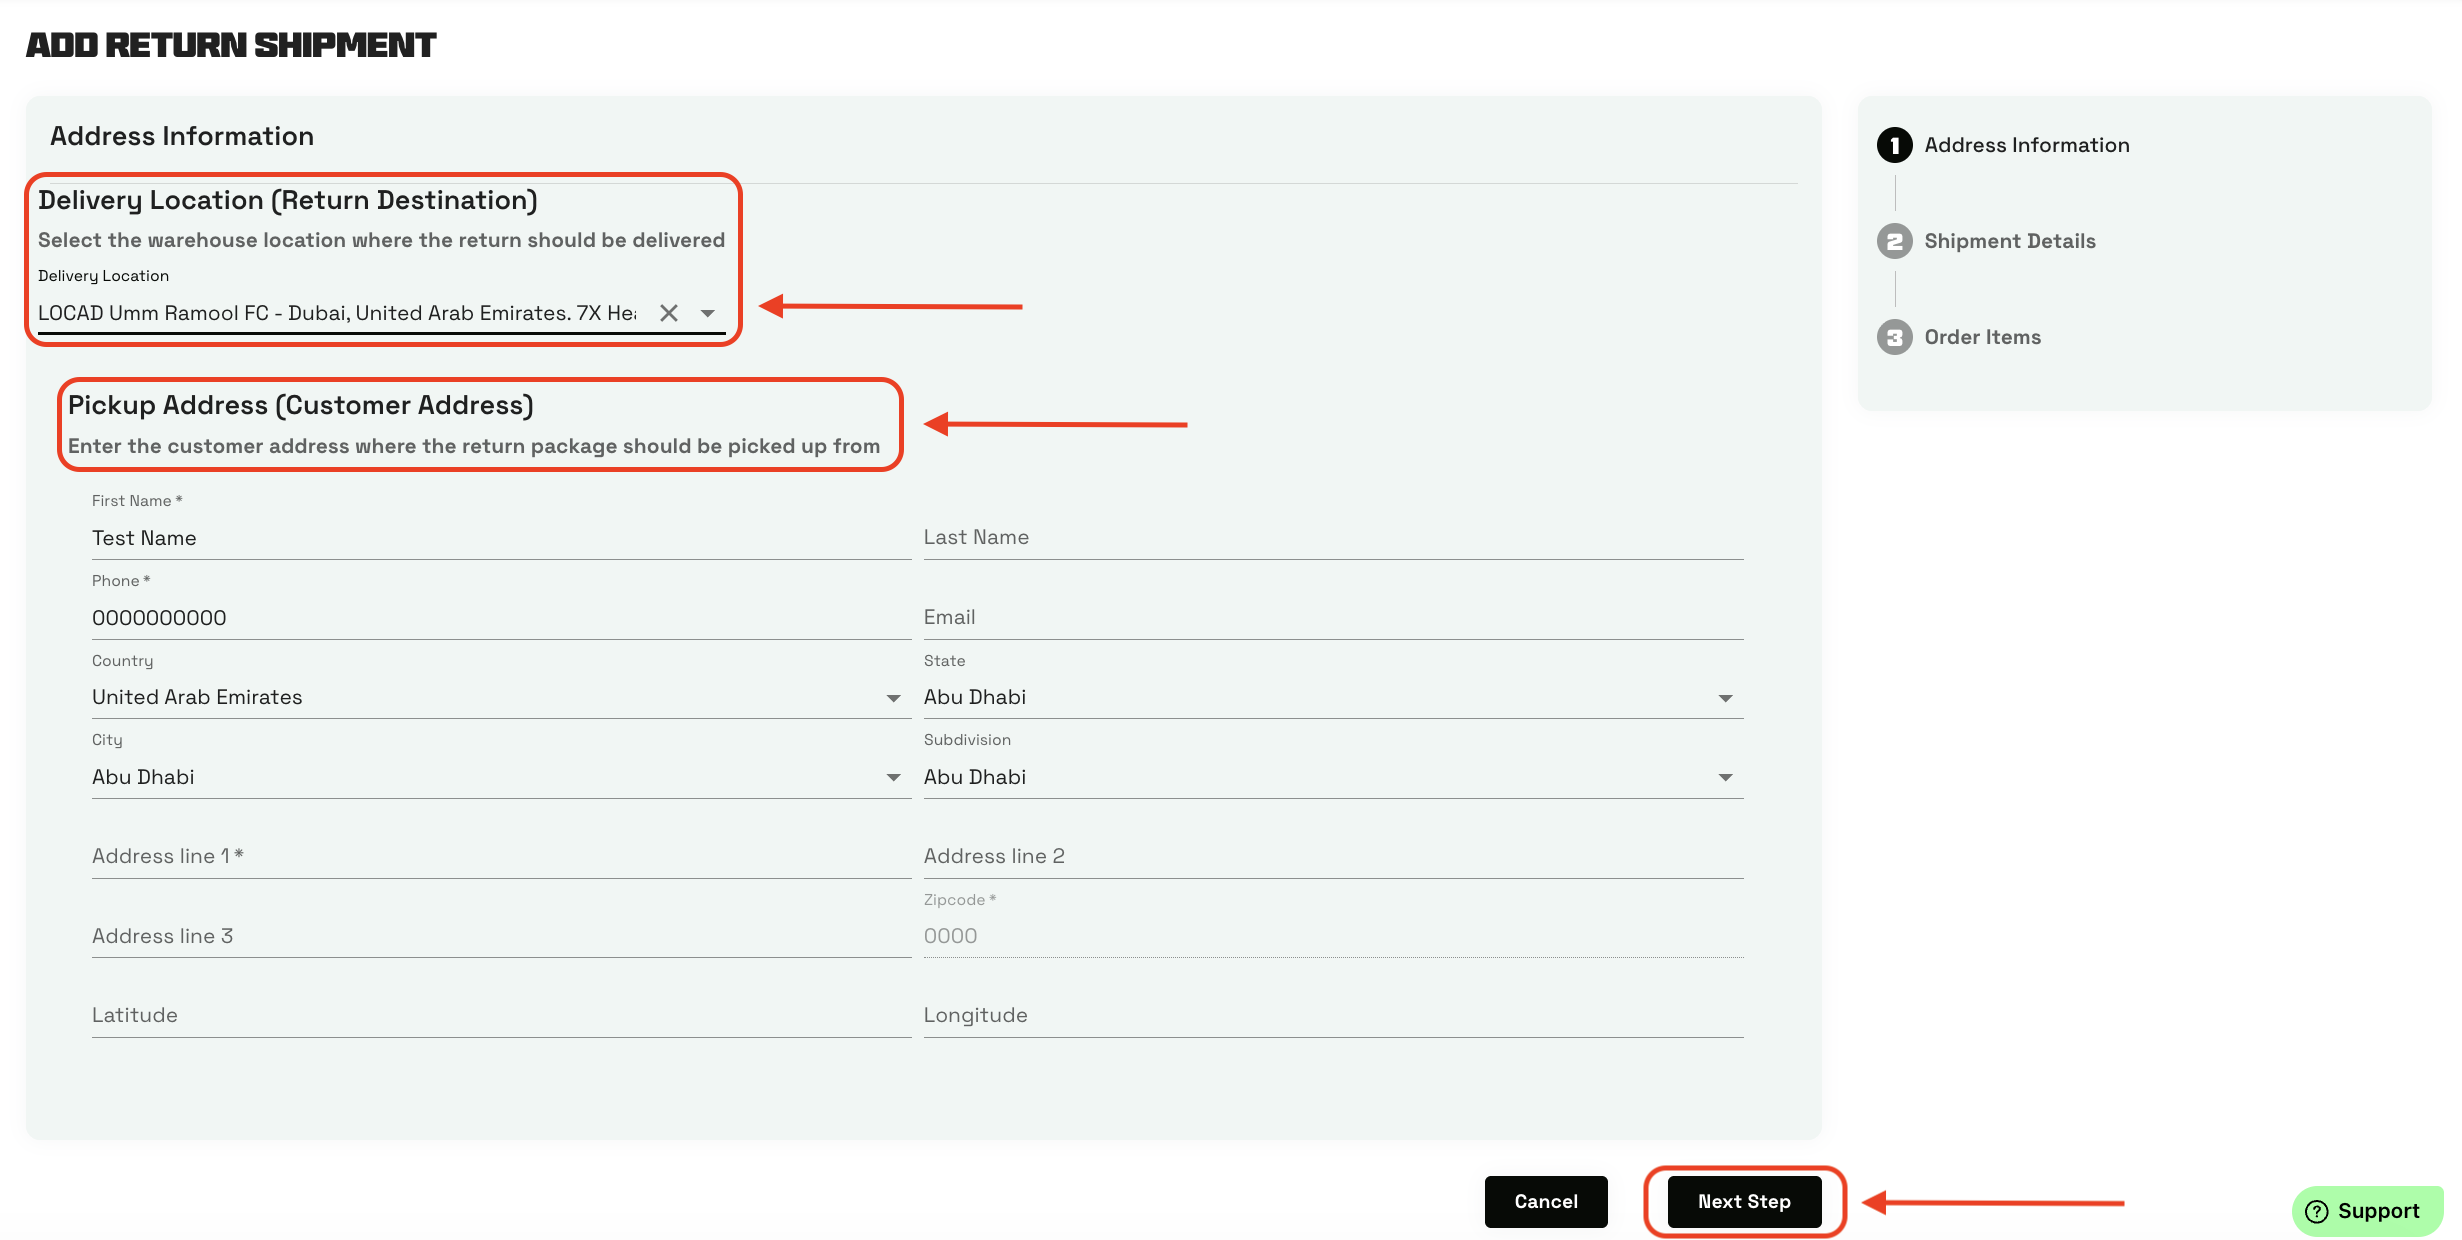
Task: Click the Support question mark icon
Action: (2316, 1211)
